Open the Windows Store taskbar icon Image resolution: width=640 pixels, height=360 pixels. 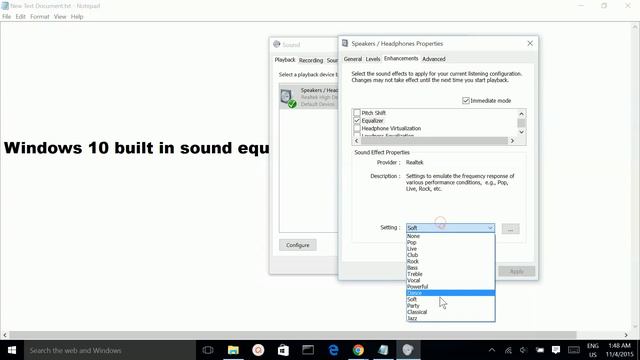tap(283, 350)
